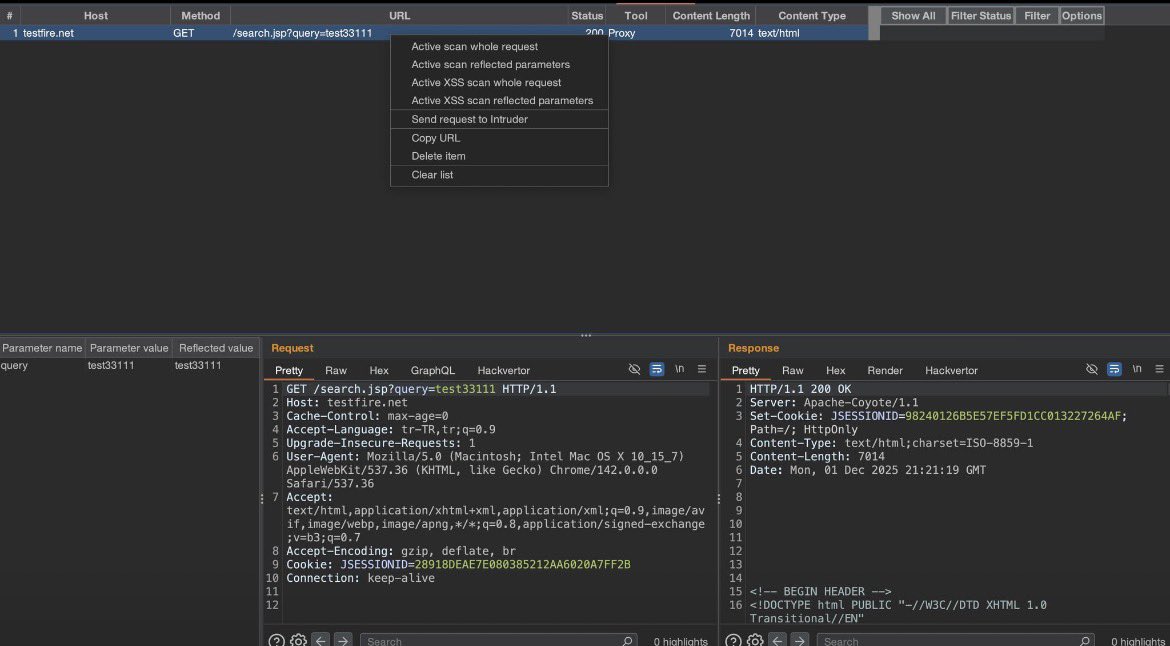
Task: Toggle Show All in the filter bar
Action: point(913,15)
